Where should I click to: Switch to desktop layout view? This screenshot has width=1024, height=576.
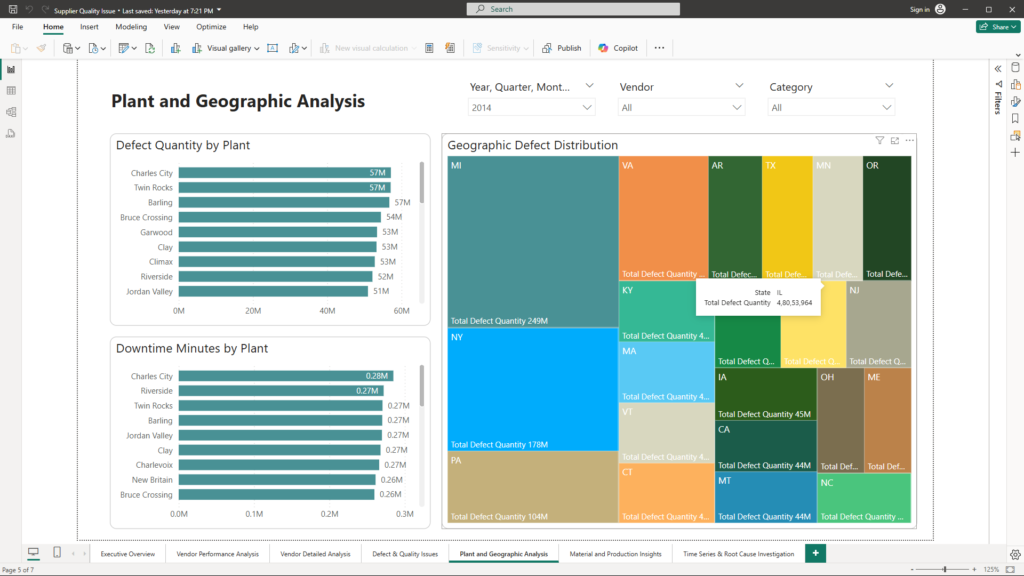point(33,553)
